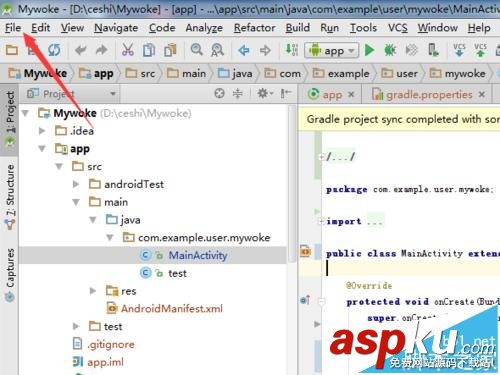Click the AVD Manager device icon

click(x=433, y=50)
